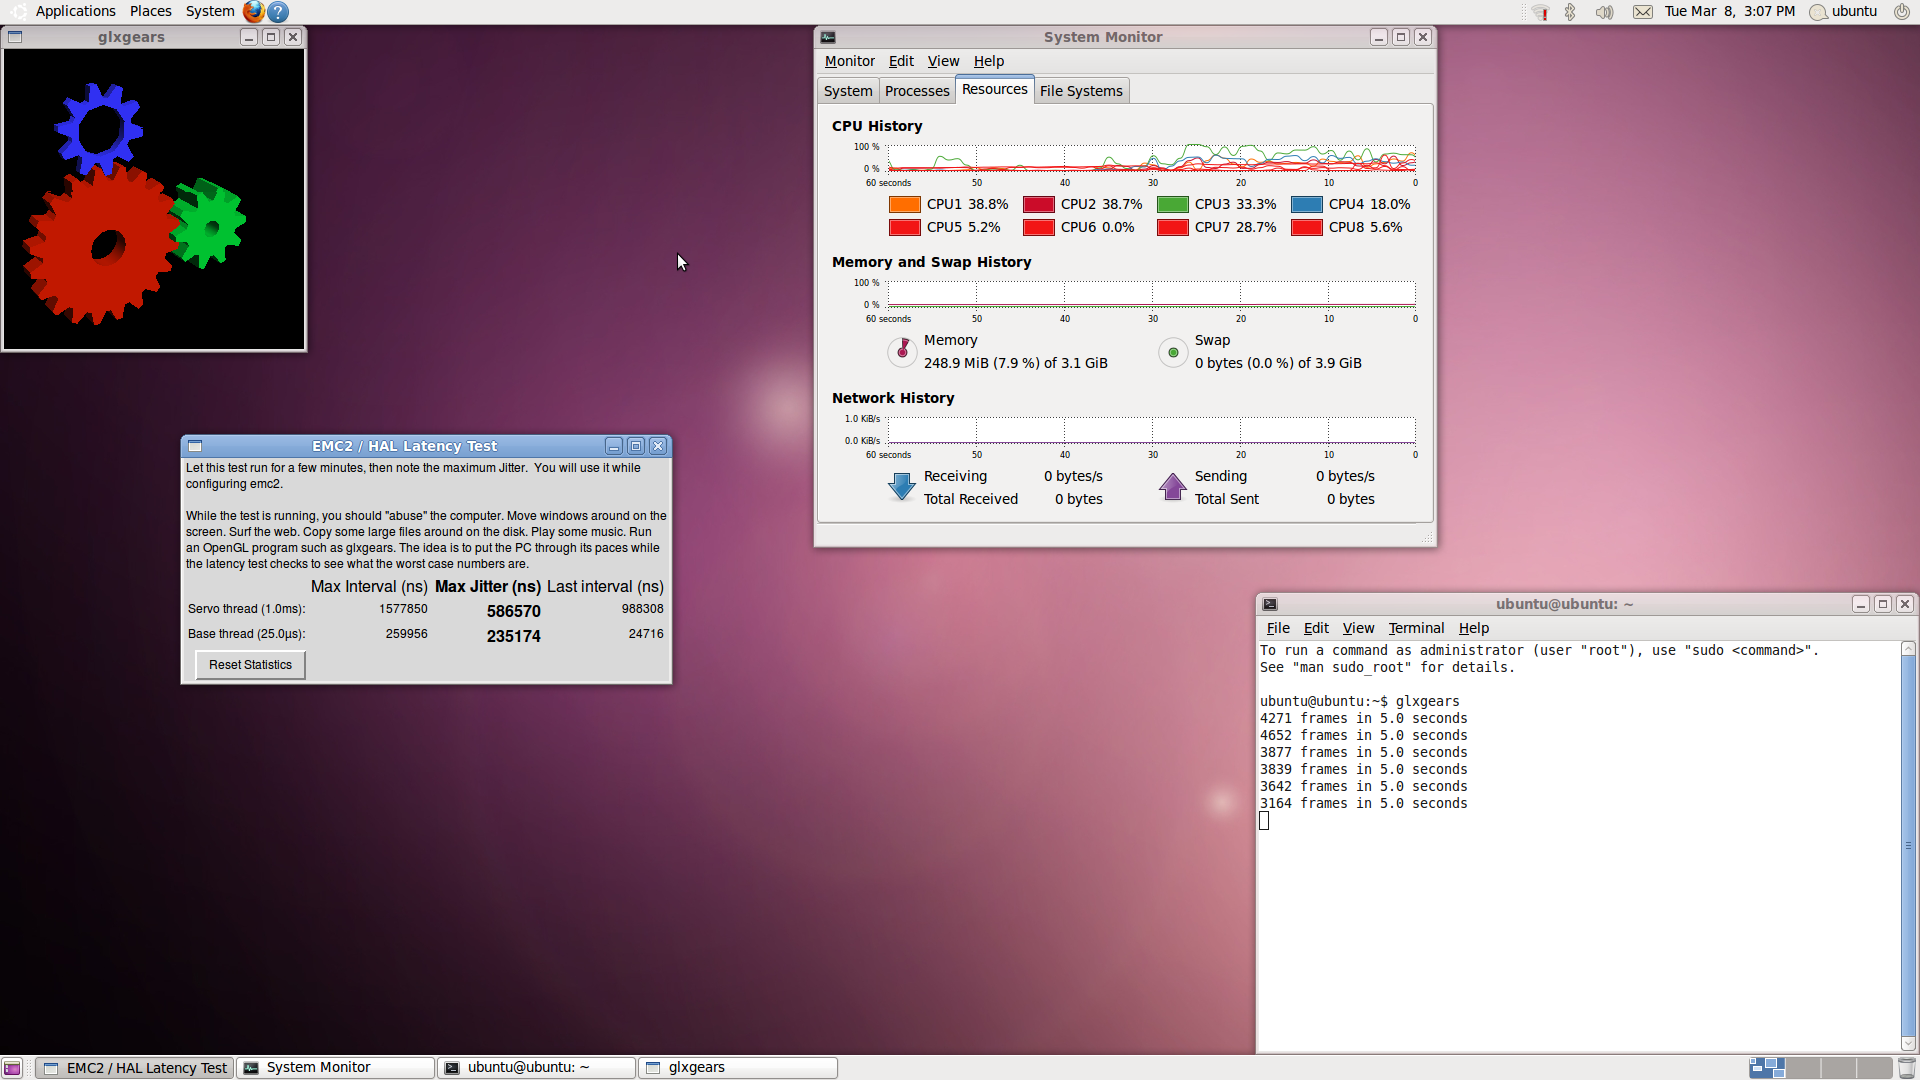Open the ubuntu user menu
Screen dimensions: 1920x1080
[1844, 12]
